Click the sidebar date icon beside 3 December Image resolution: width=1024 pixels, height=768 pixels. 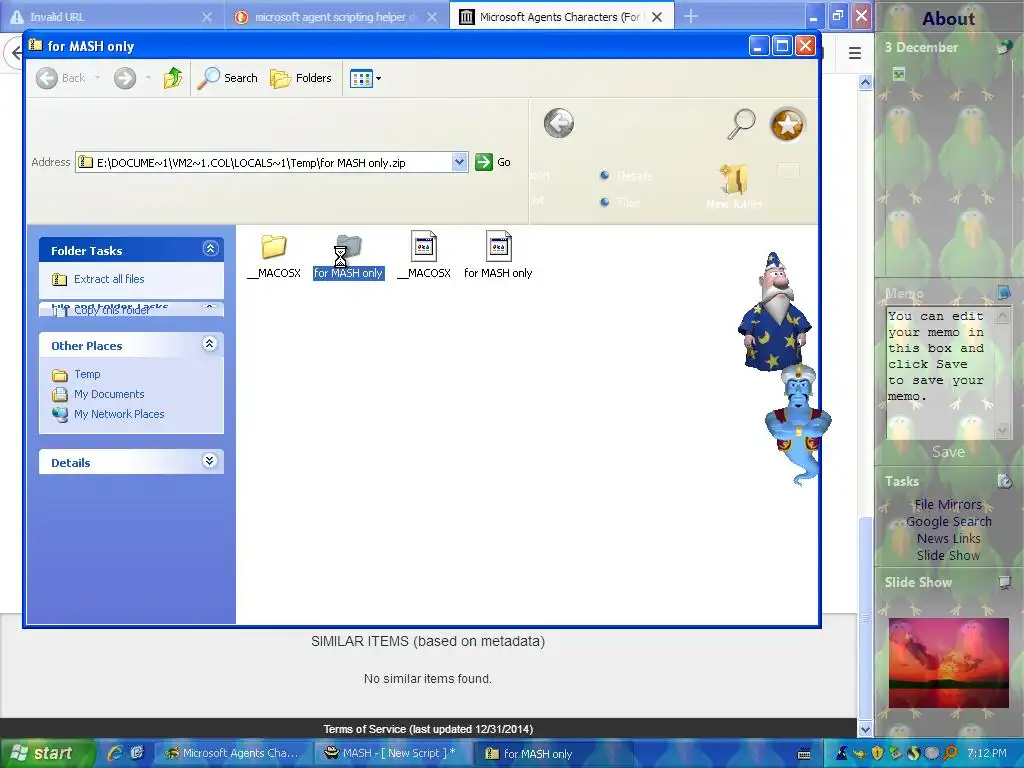pyautogui.click(x=1004, y=47)
